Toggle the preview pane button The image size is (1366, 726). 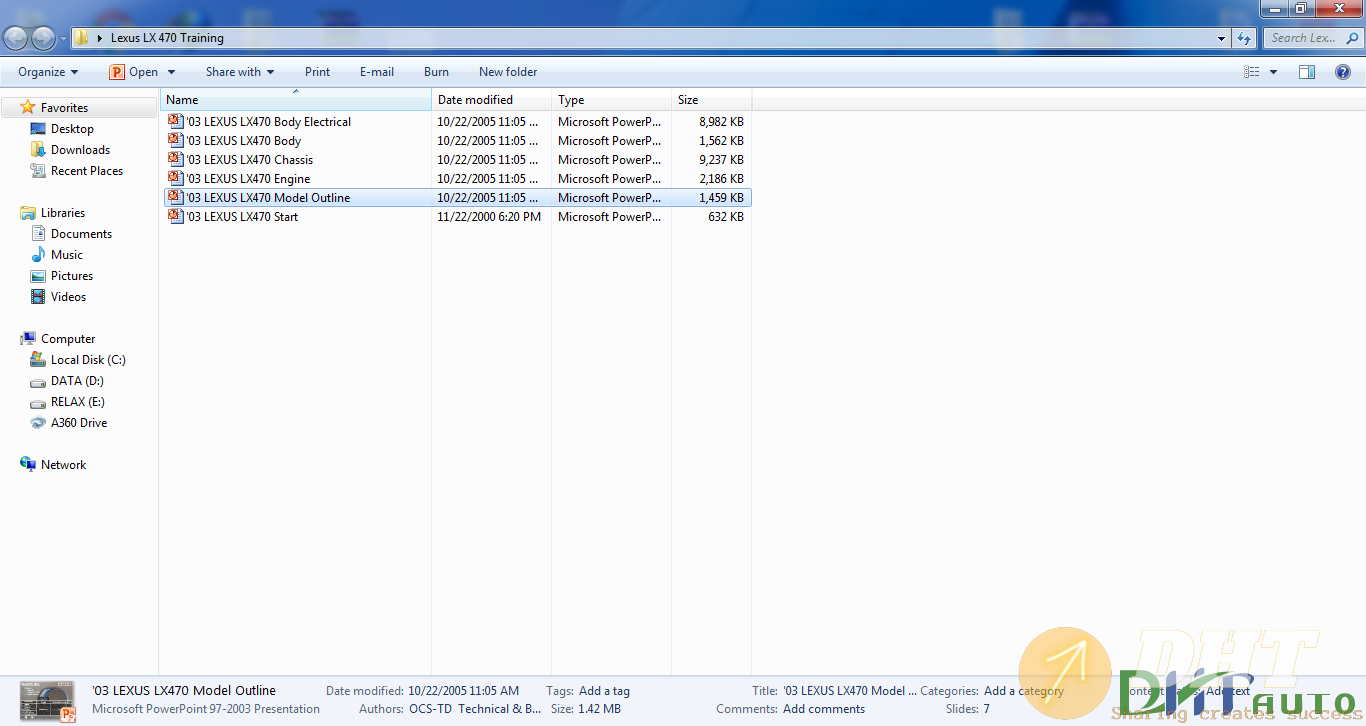click(1307, 72)
